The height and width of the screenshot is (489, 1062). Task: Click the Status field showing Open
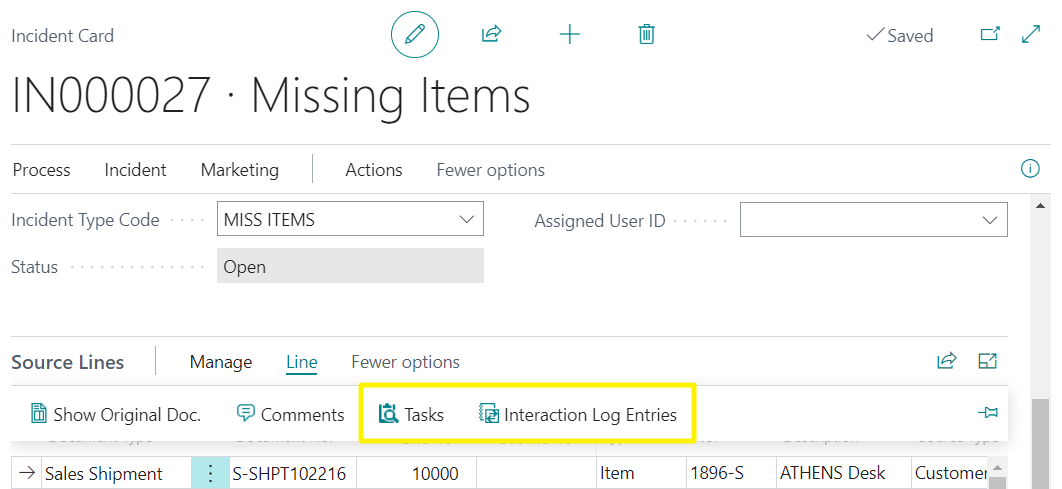[350, 265]
